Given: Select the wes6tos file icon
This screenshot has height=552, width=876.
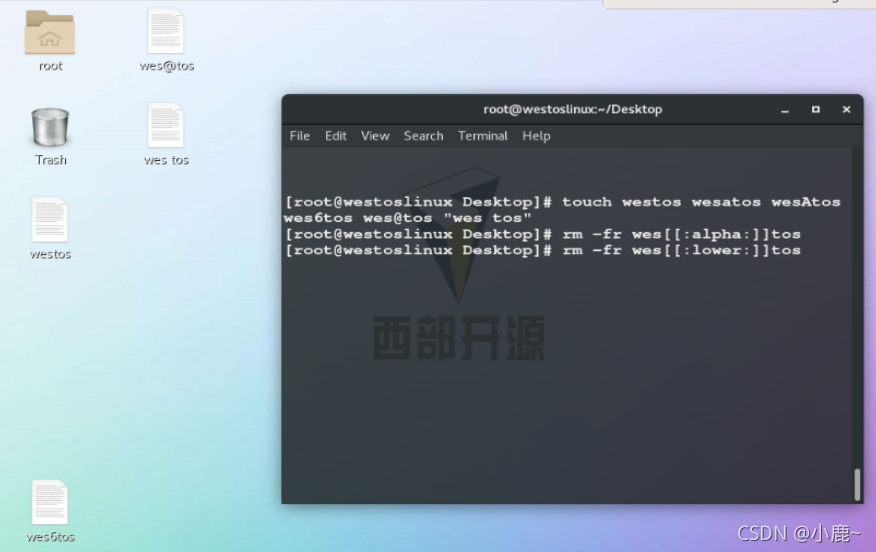Looking at the screenshot, I should [50, 502].
